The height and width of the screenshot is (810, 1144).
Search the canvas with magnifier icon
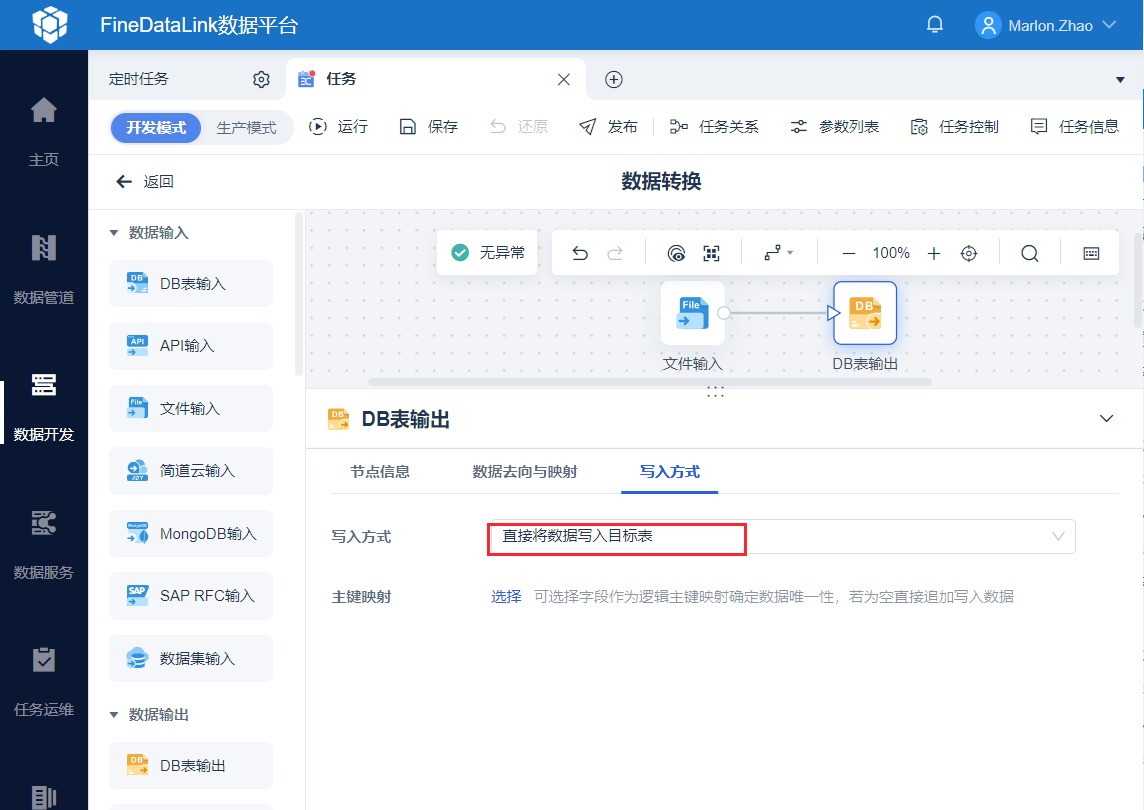pos(1029,253)
